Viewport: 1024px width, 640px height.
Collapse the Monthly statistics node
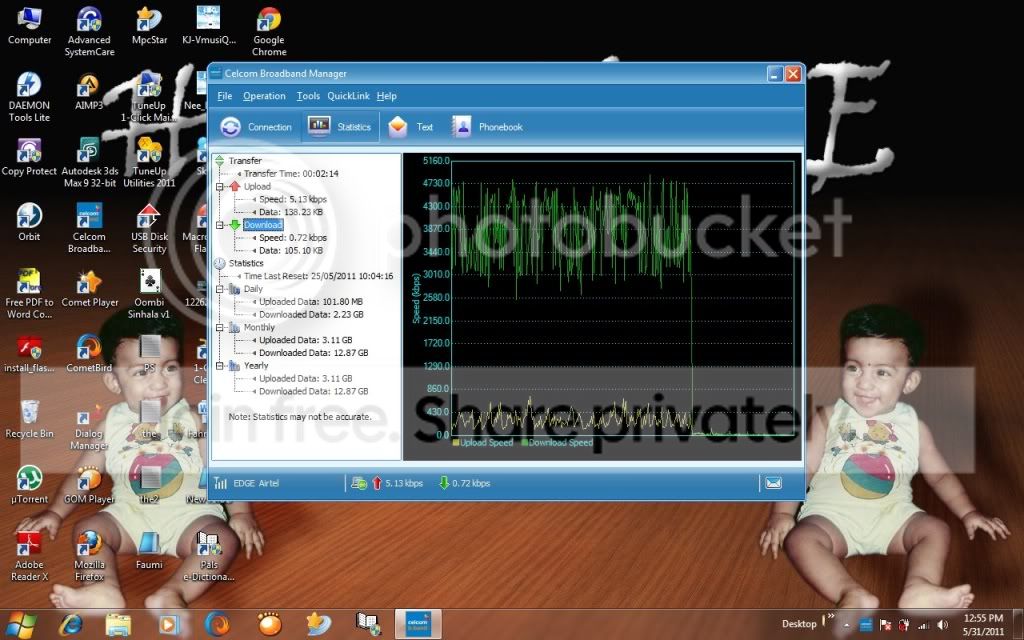pos(220,328)
